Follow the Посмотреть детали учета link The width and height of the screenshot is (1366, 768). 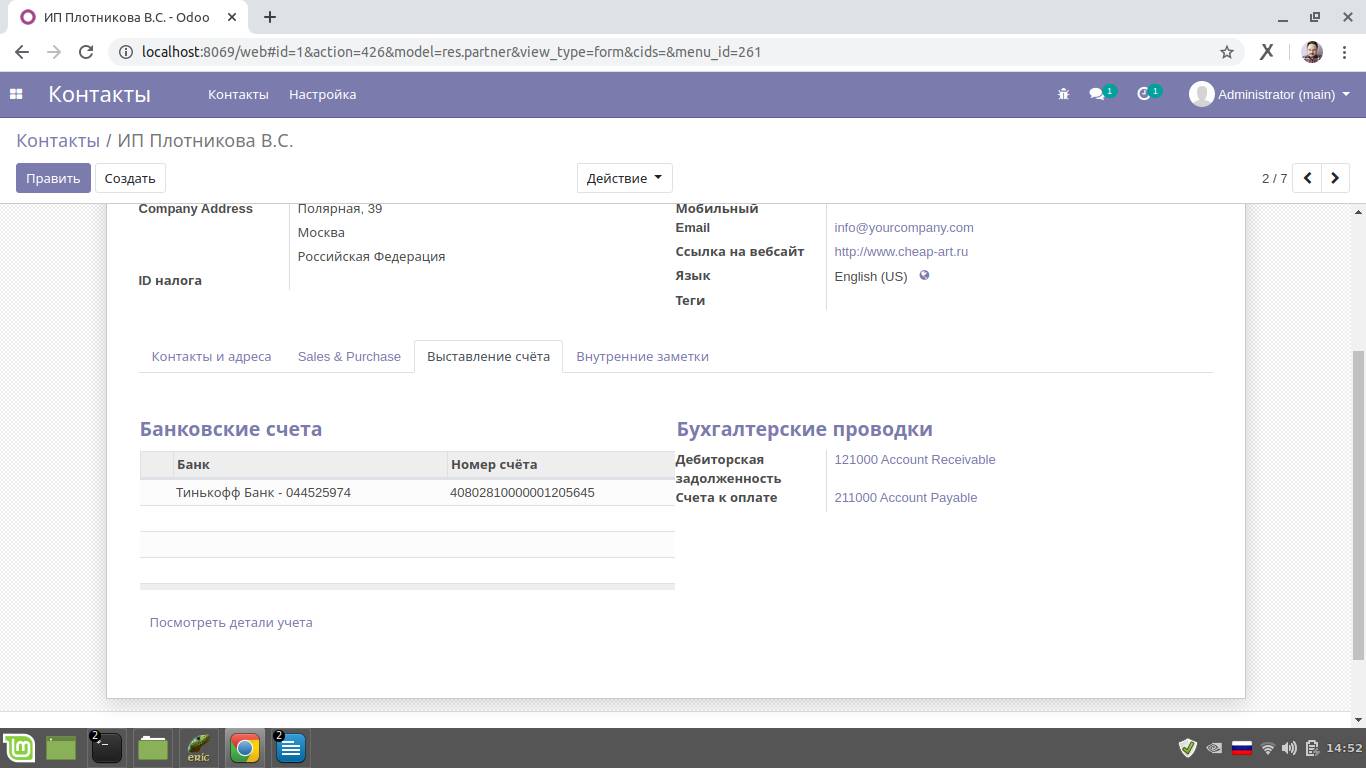click(231, 622)
